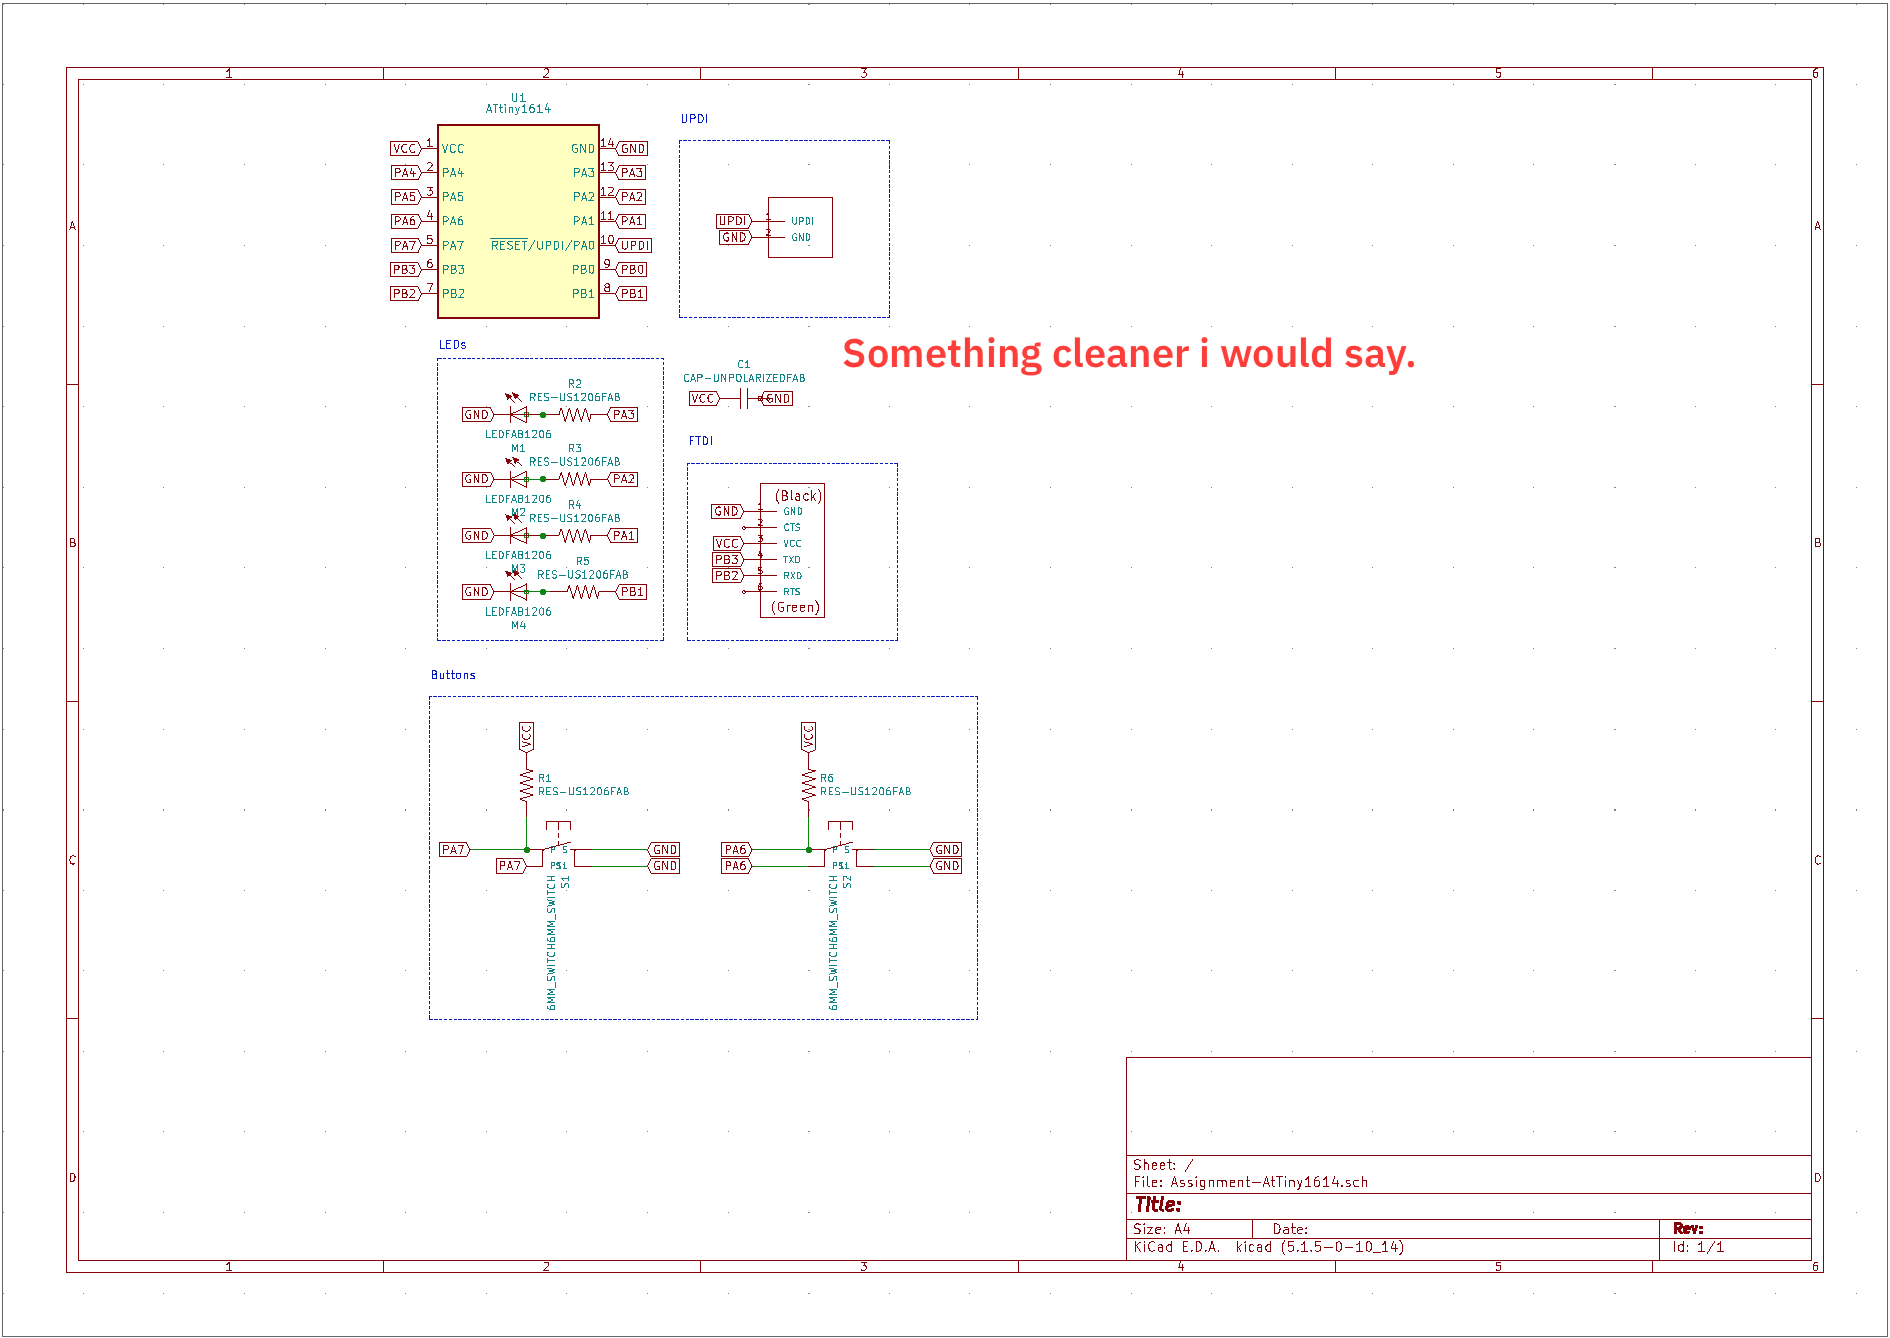Screen dimensions: 1890x1338
Task: Select the VCC label left of capacitor C1
Action: tap(704, 398)
